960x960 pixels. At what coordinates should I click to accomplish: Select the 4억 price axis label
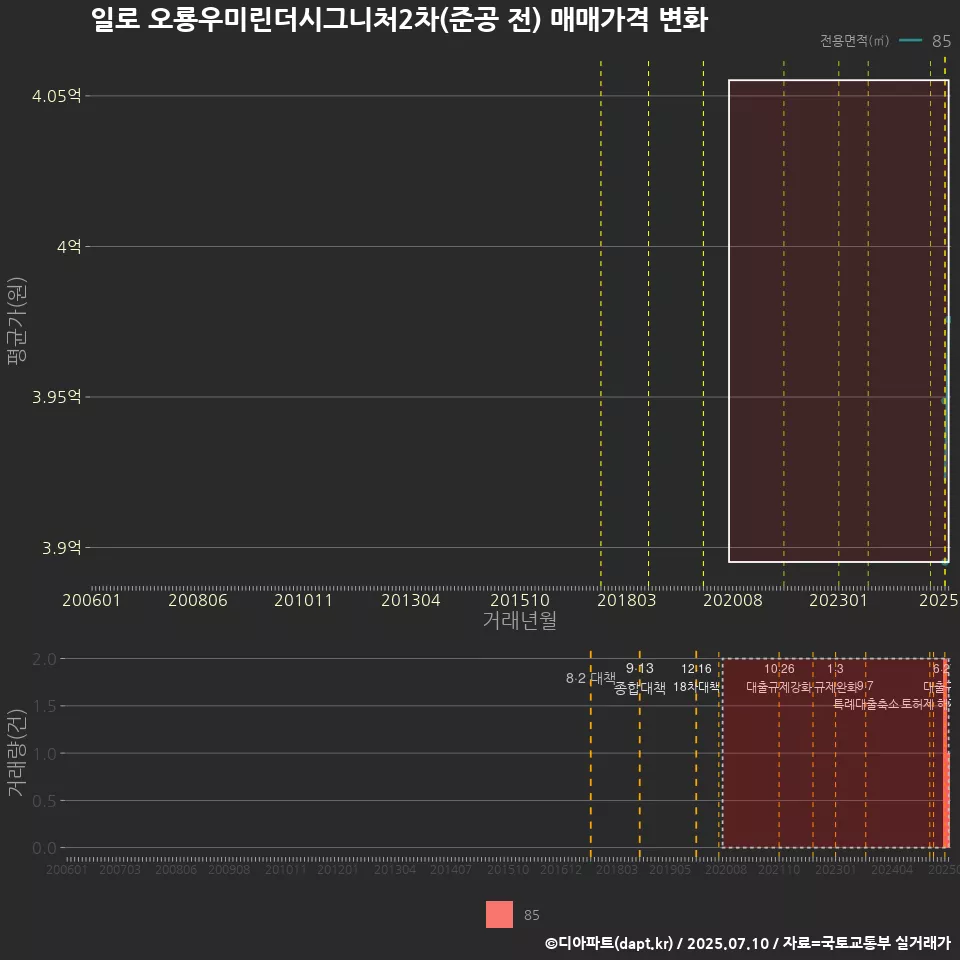click(69, 247)
